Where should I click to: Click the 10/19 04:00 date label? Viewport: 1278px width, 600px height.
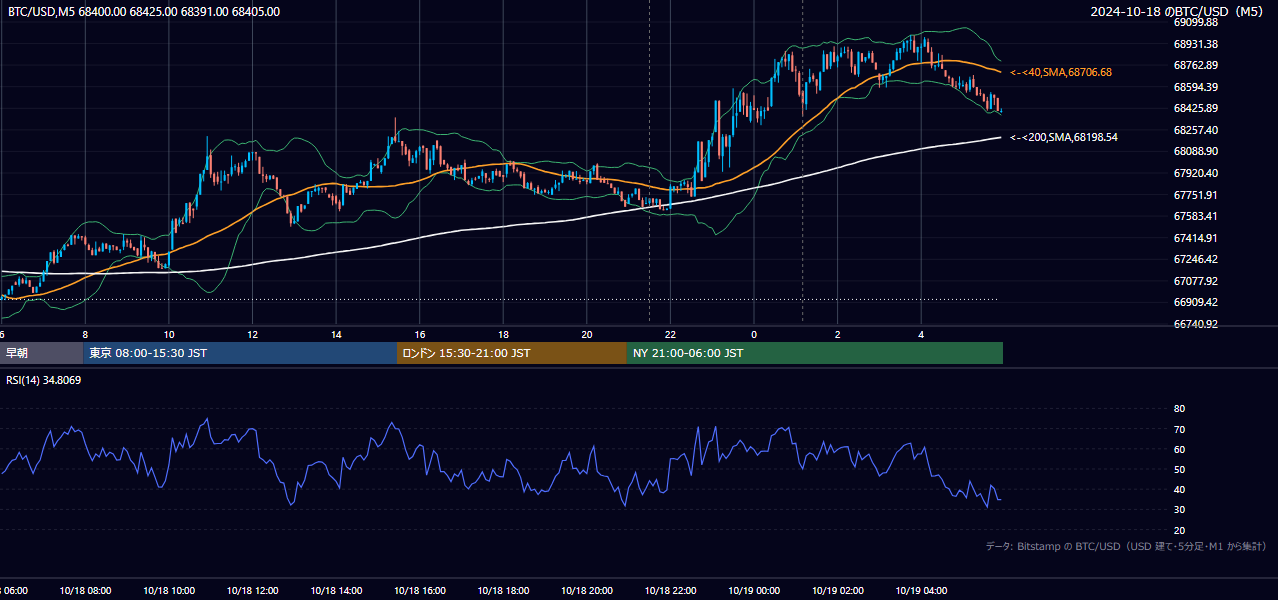tap(921, 591)
